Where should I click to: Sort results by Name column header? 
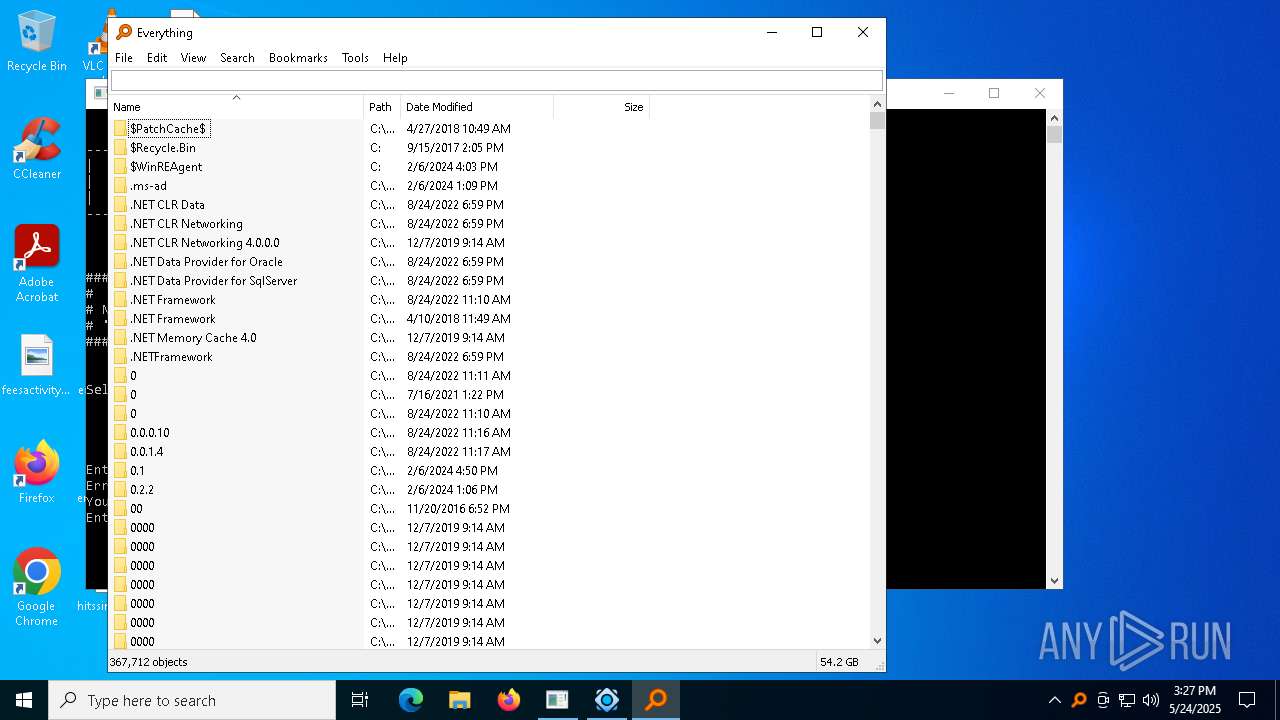click(x=237, y=107)
